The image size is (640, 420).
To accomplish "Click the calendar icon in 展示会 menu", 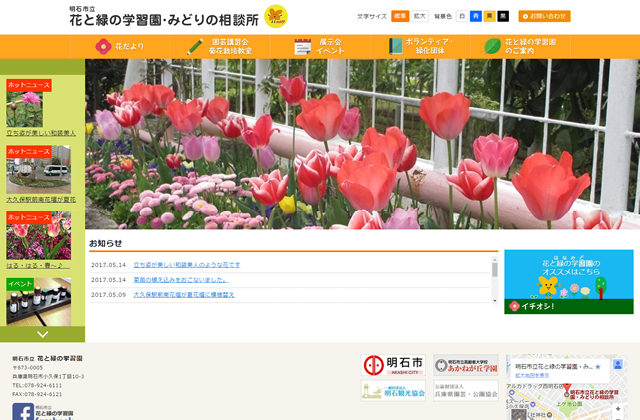I will pyautogui.click(x=302, y=47).
